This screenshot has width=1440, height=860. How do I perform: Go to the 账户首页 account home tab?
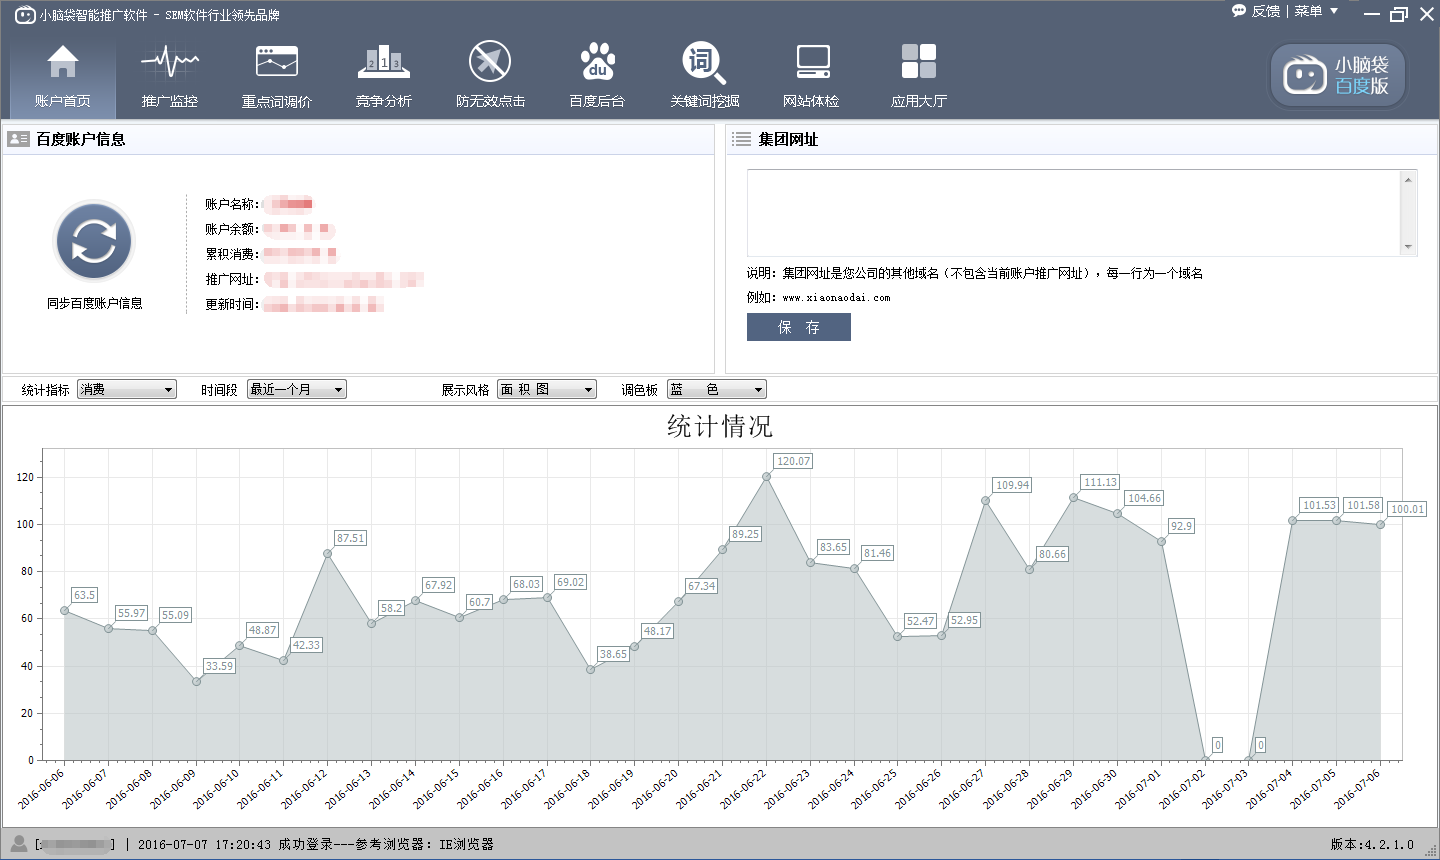click(x=62, y=76)
